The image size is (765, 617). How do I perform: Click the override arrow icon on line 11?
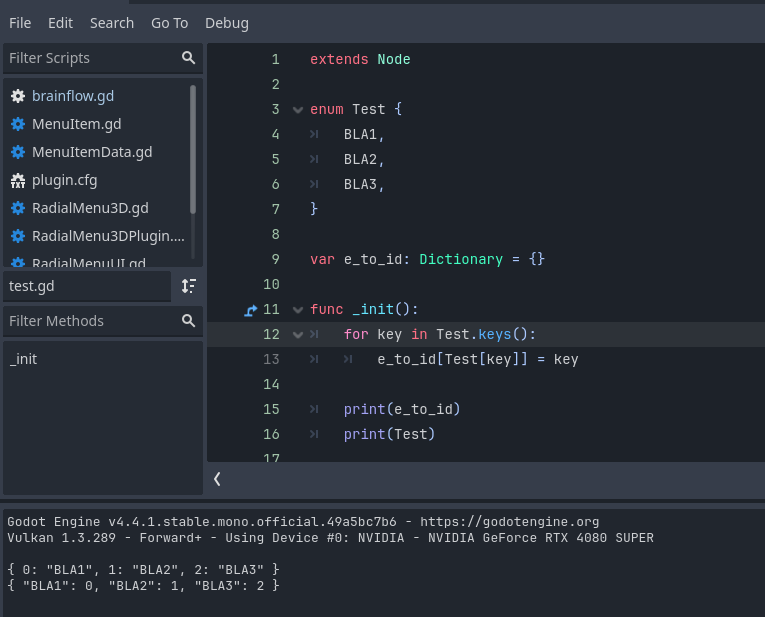pos(251,310)
